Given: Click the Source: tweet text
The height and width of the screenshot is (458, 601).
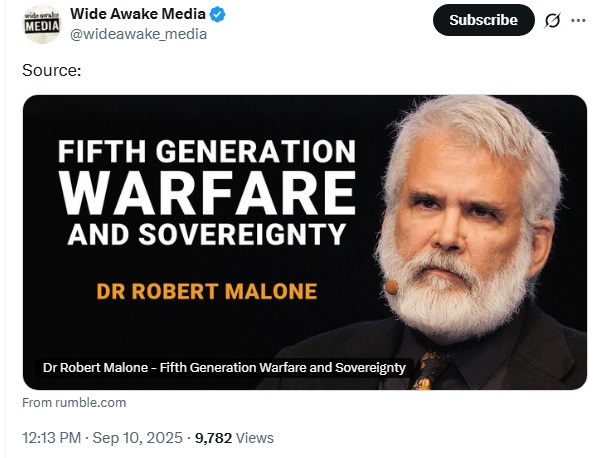Looking at the screenshot, I should point(51,72).
